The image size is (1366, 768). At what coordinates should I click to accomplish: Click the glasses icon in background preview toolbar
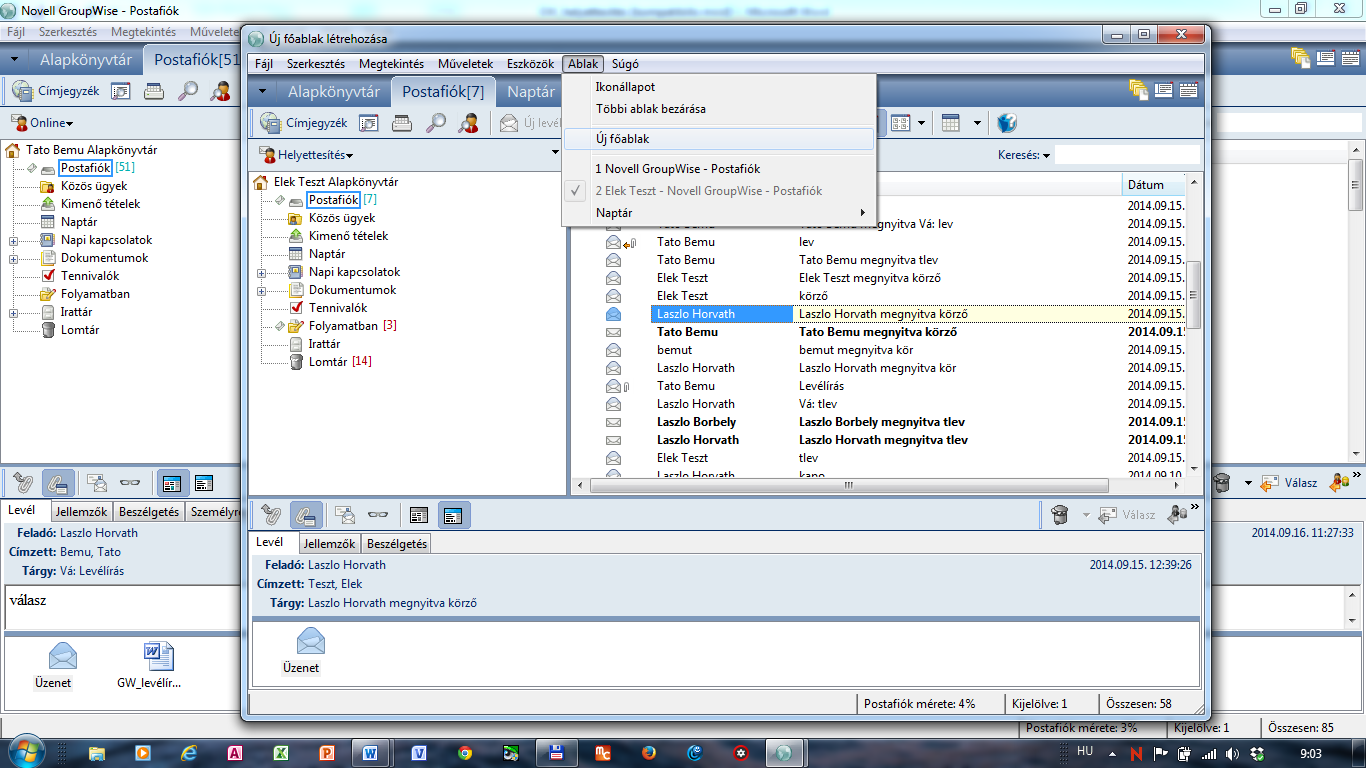pyautogui.click(x=130, y=483)
